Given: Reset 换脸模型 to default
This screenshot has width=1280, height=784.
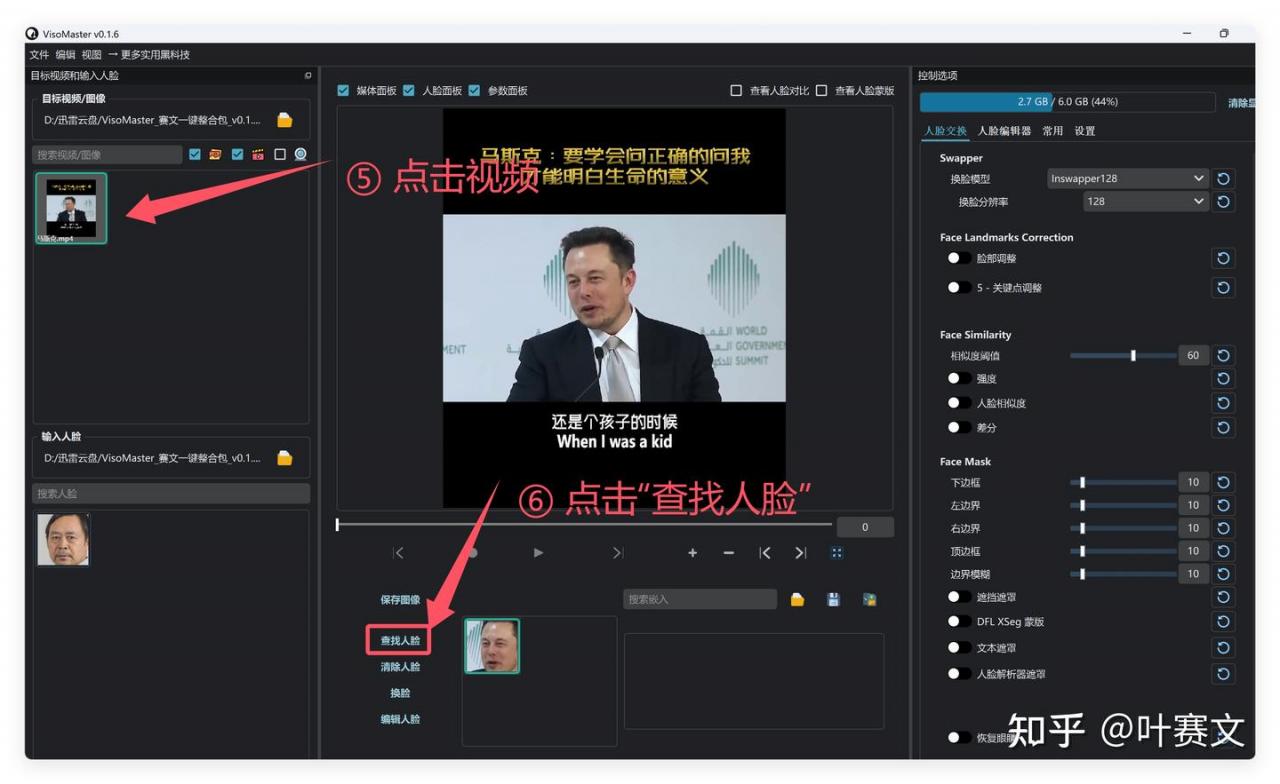Looking at the screenshot, I should tap(1223, 178).
